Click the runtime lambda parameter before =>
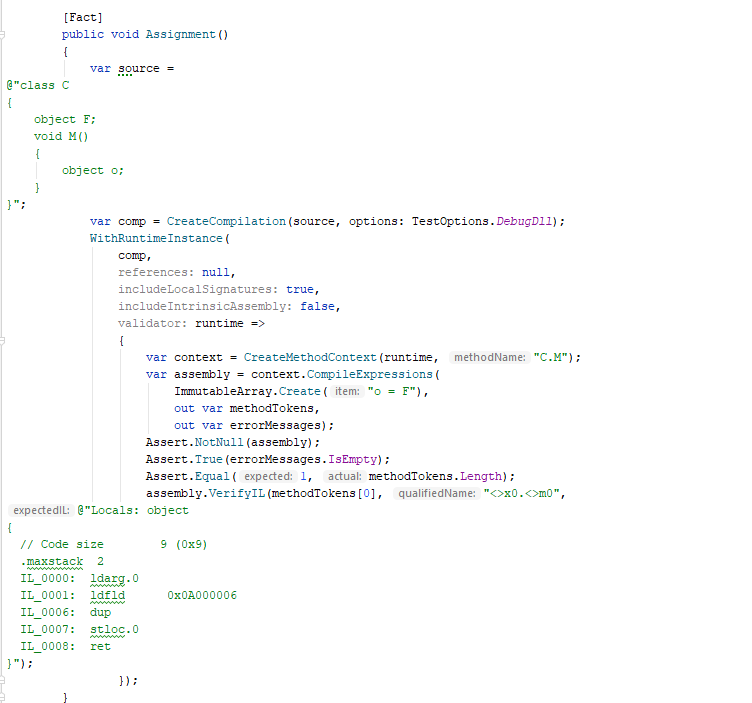 coord(219,324)
